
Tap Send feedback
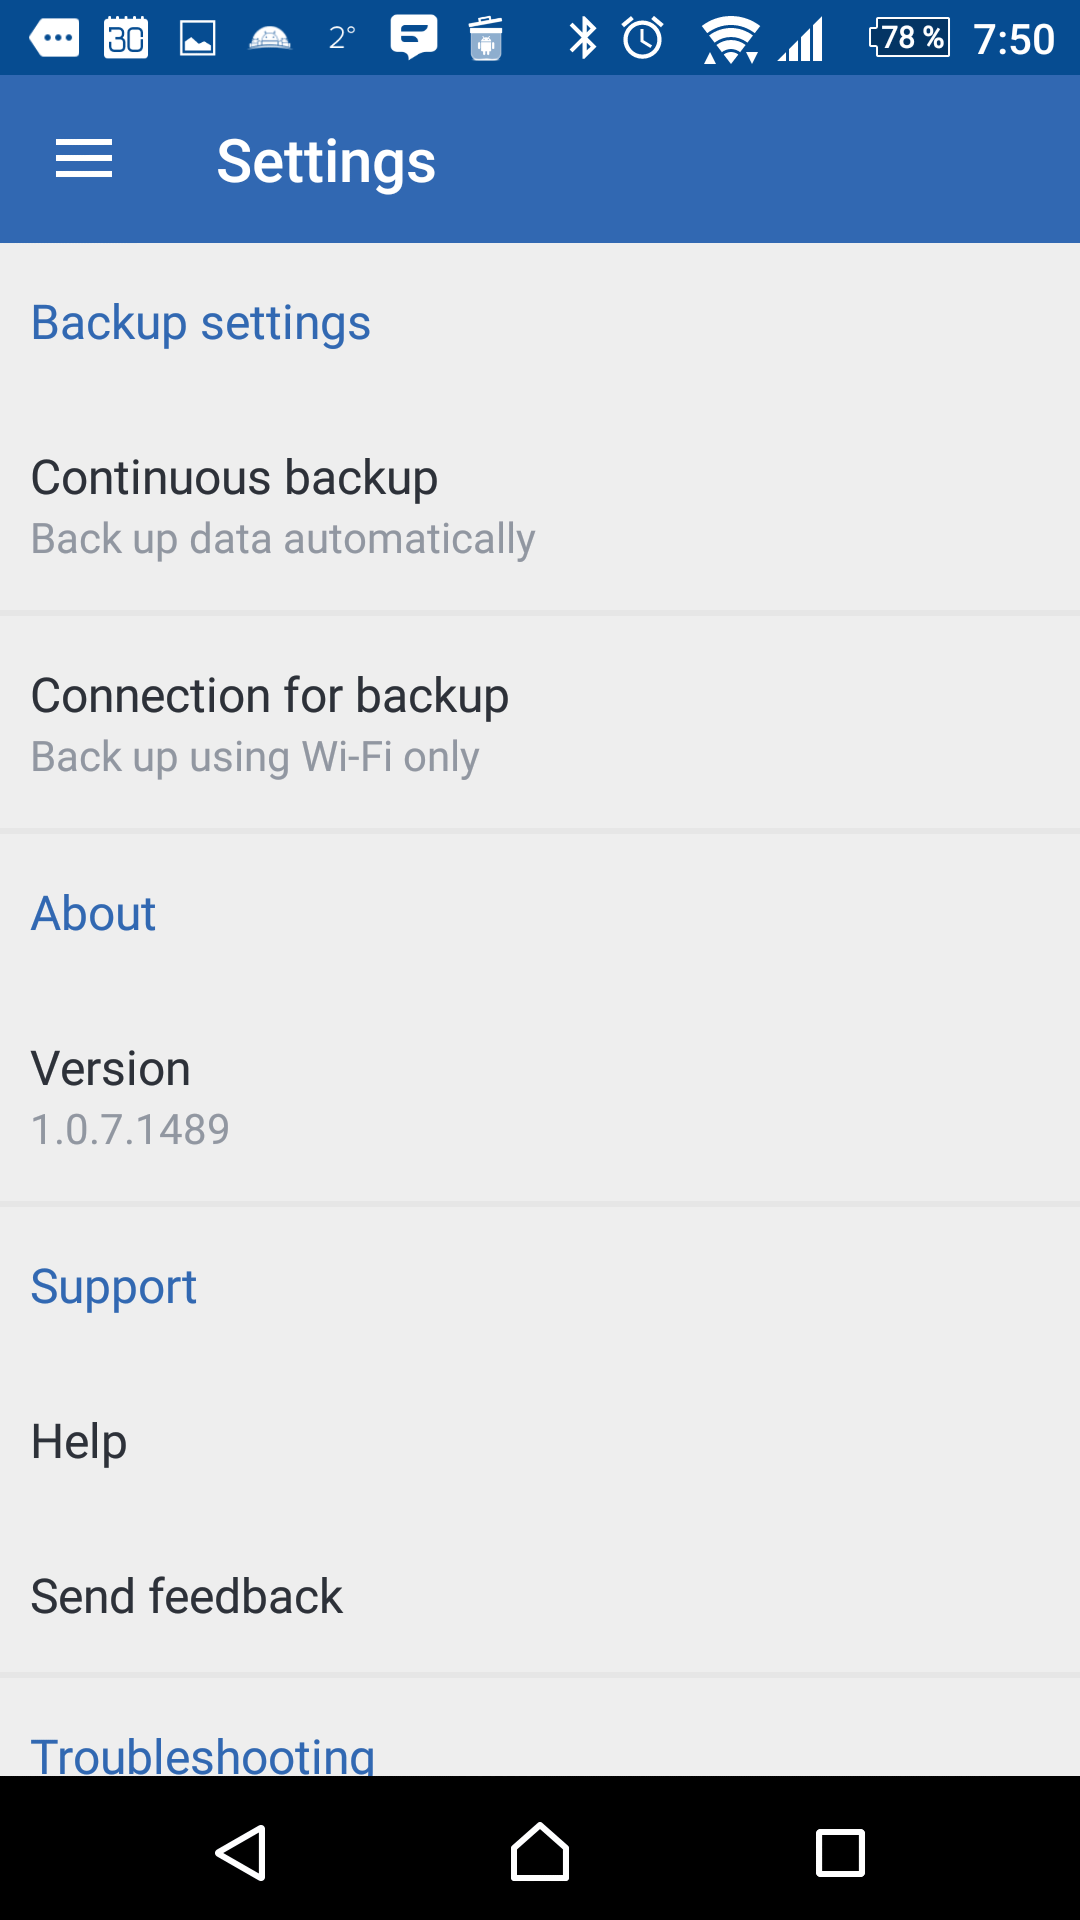[540, 1596]
